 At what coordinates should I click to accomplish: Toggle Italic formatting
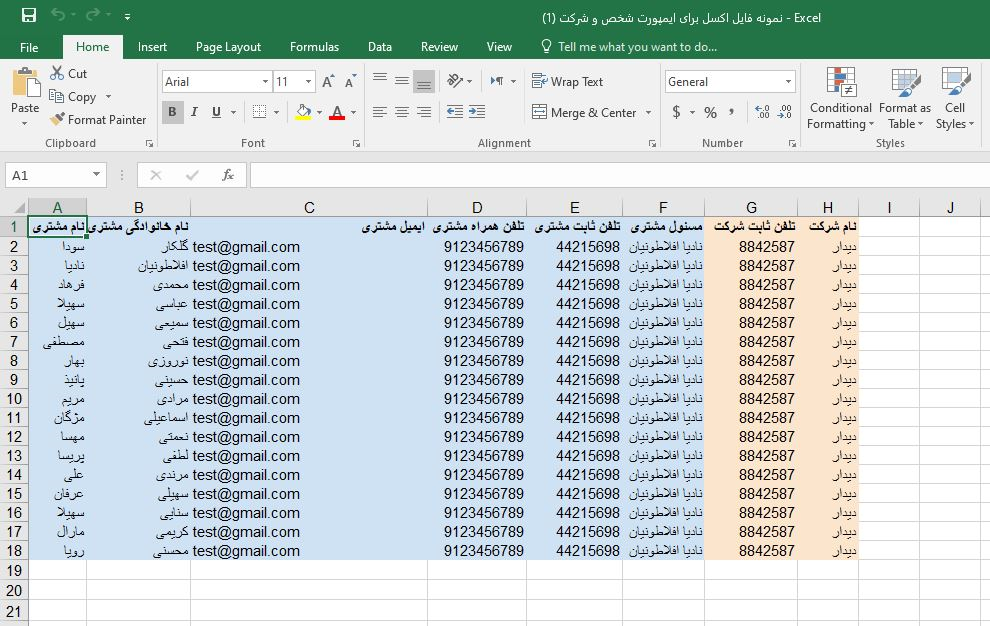(x=194, y=113)
